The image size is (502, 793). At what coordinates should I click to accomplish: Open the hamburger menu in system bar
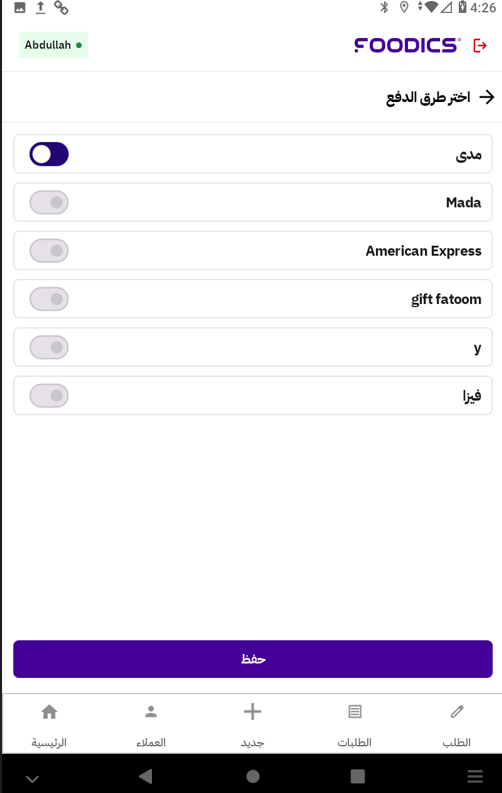475,776
